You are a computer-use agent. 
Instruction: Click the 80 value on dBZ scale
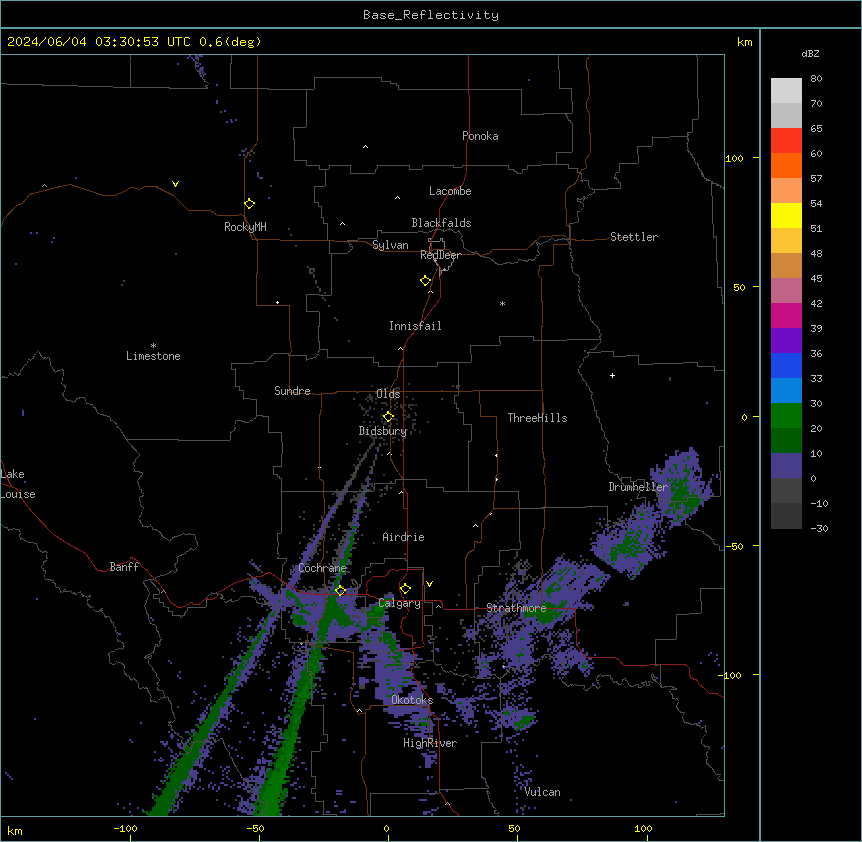816,79
